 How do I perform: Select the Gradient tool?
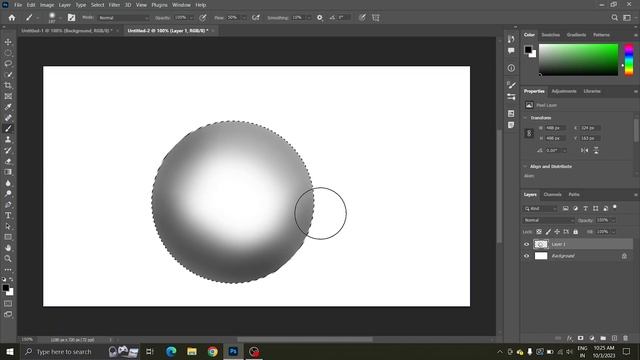(x=8, y=172)
